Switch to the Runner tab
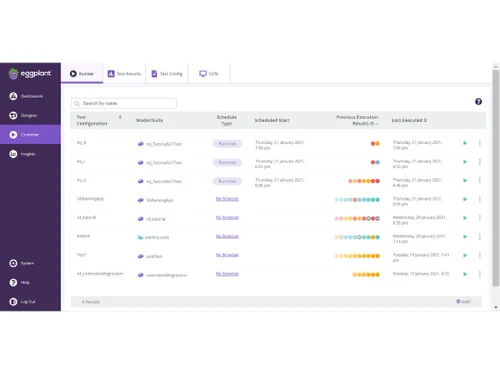 82,74
